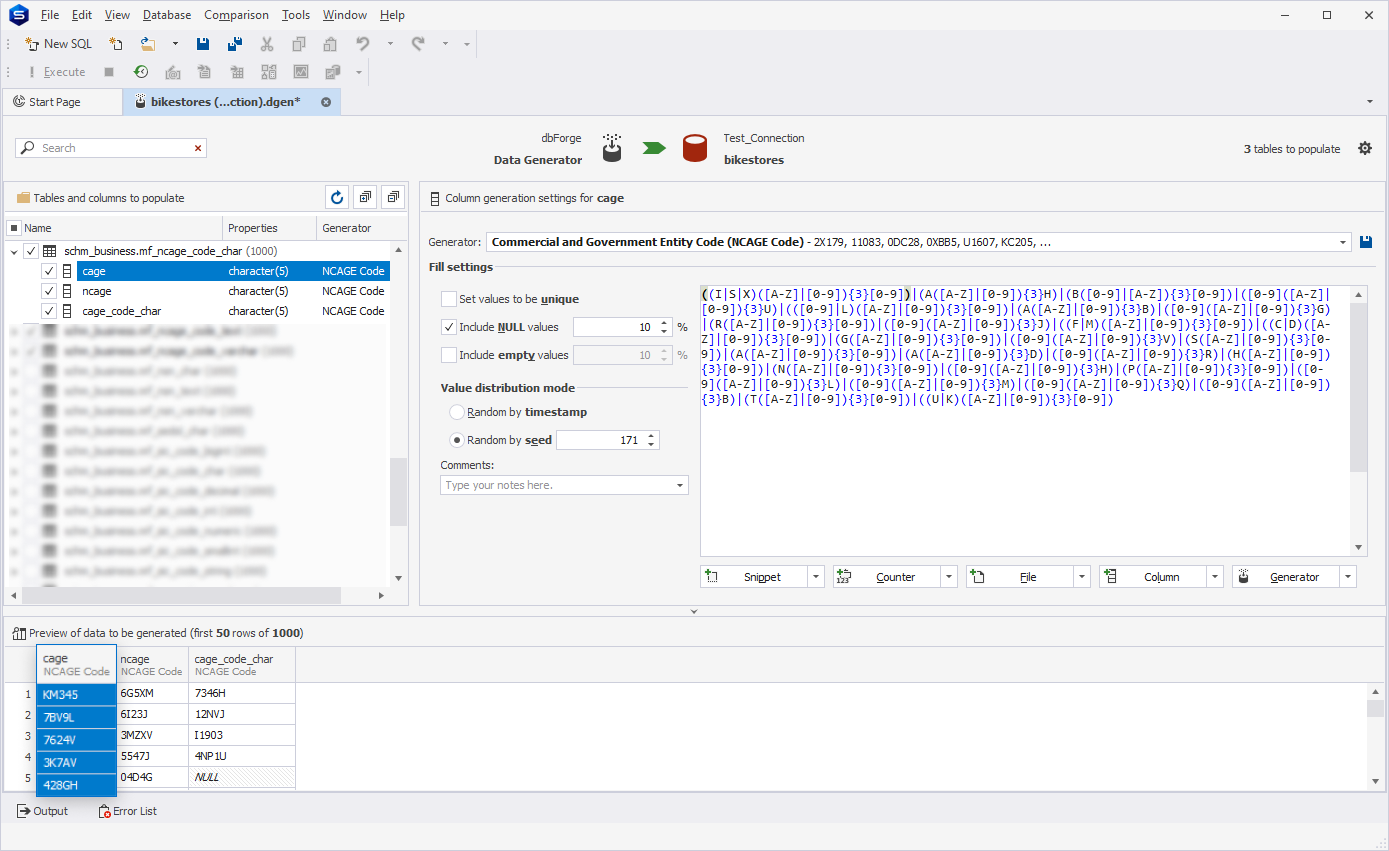Viewport: 1389px width, 851px height.
Task: Click the Open file folder icon
Action: 148,44
